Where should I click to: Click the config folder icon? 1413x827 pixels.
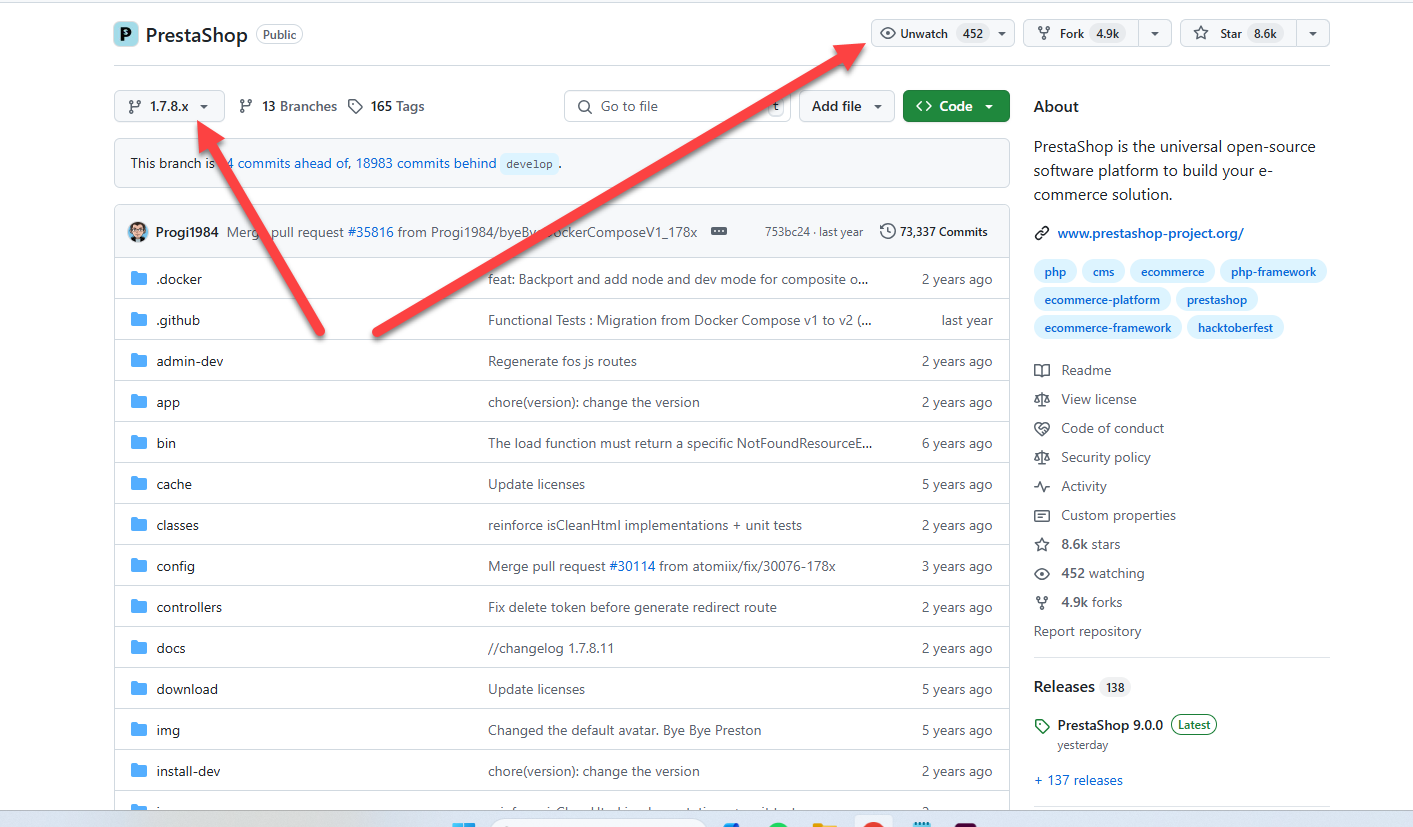tap(139, 566)
